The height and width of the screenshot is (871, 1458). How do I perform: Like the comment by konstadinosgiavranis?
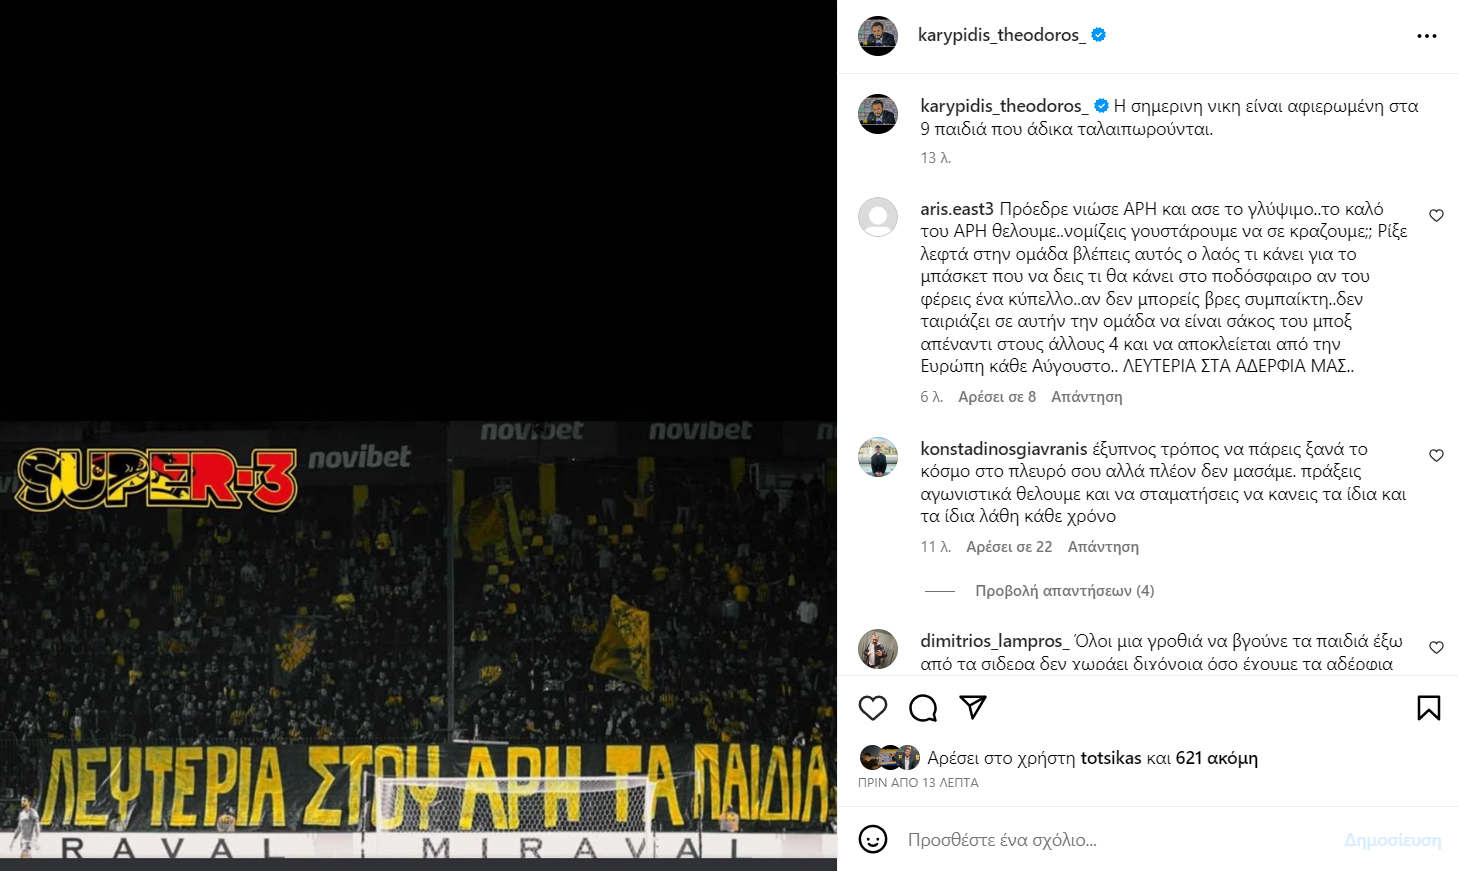(1436, 455)
